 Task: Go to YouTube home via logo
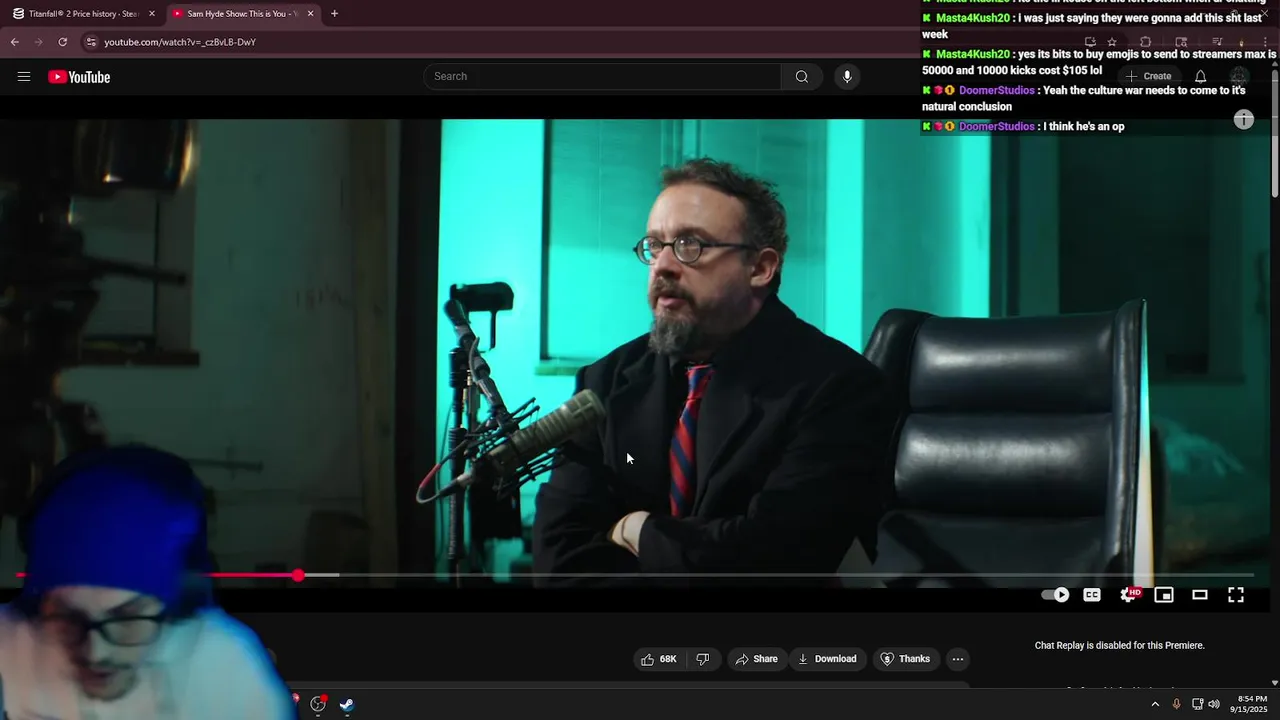[79, 77]
